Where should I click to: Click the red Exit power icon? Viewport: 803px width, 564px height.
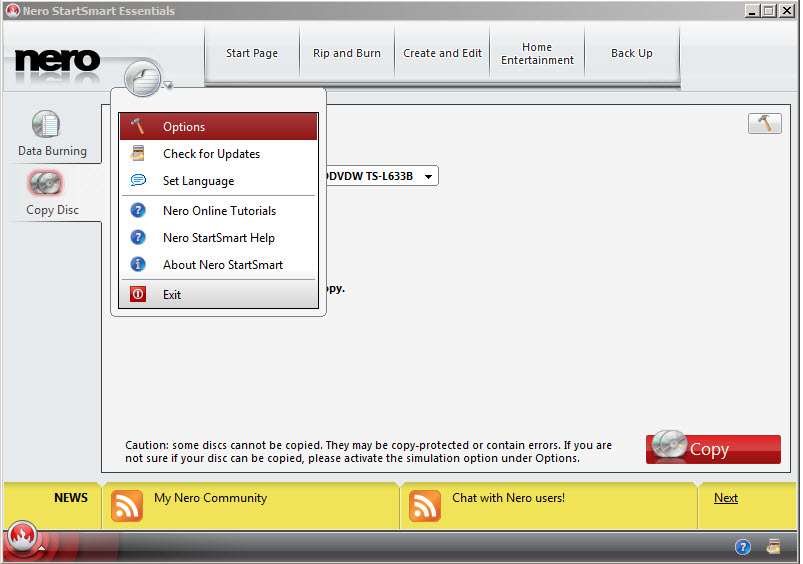138,294
